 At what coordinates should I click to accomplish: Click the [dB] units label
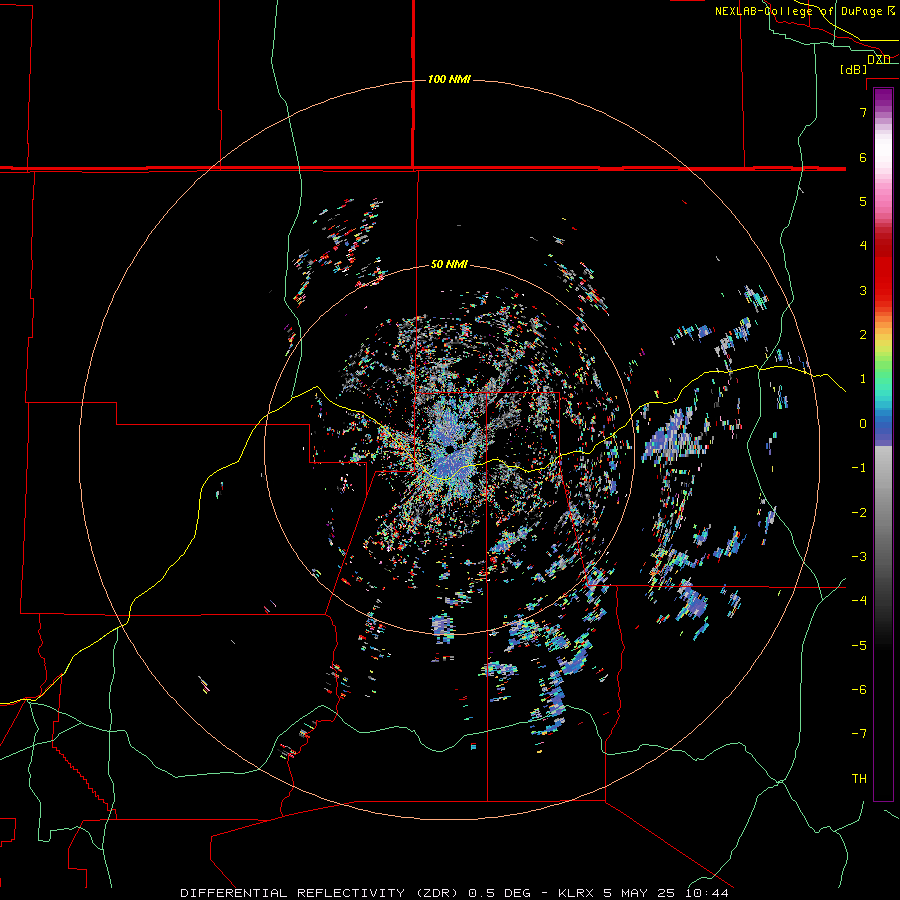(x=854, y=69)
